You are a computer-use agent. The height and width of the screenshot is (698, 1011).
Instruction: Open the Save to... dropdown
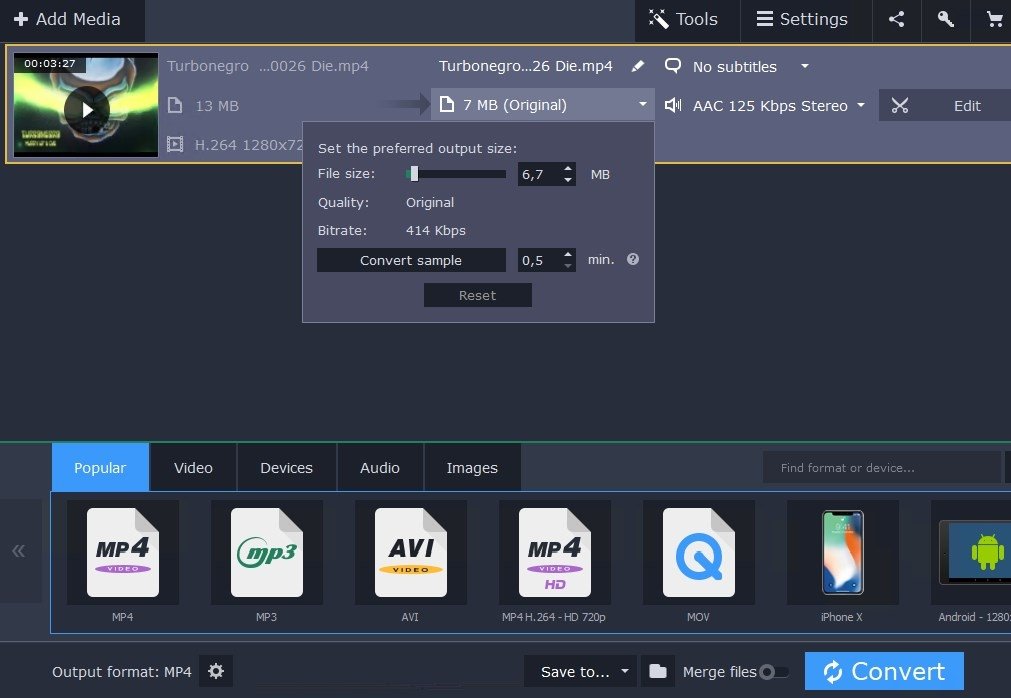point(580,672)
